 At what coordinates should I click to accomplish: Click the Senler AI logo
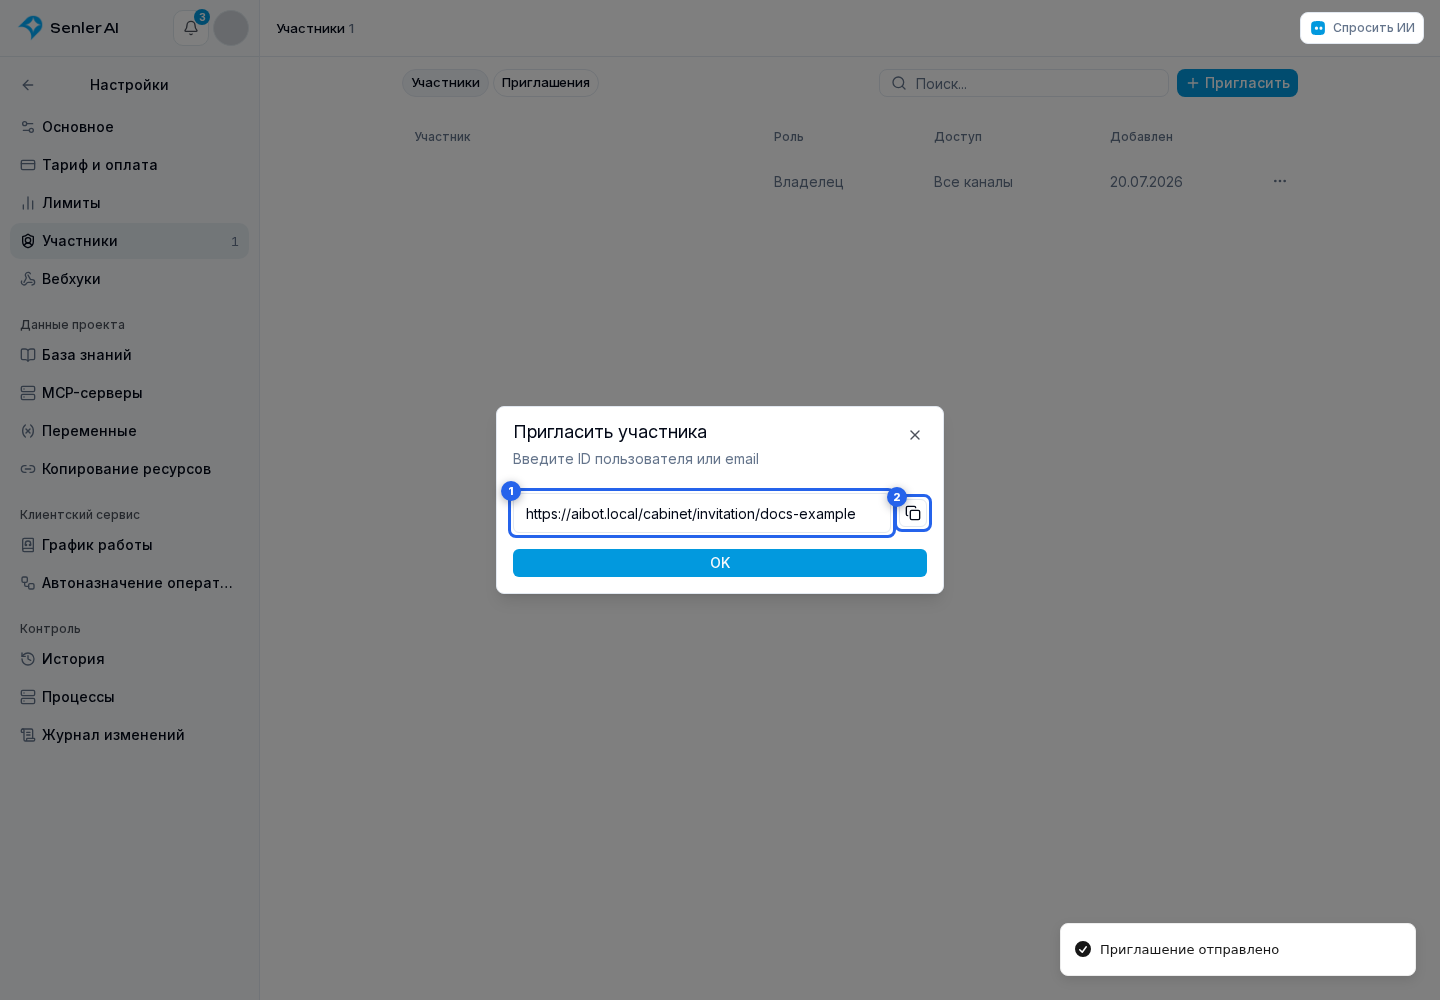click(69, 28)
